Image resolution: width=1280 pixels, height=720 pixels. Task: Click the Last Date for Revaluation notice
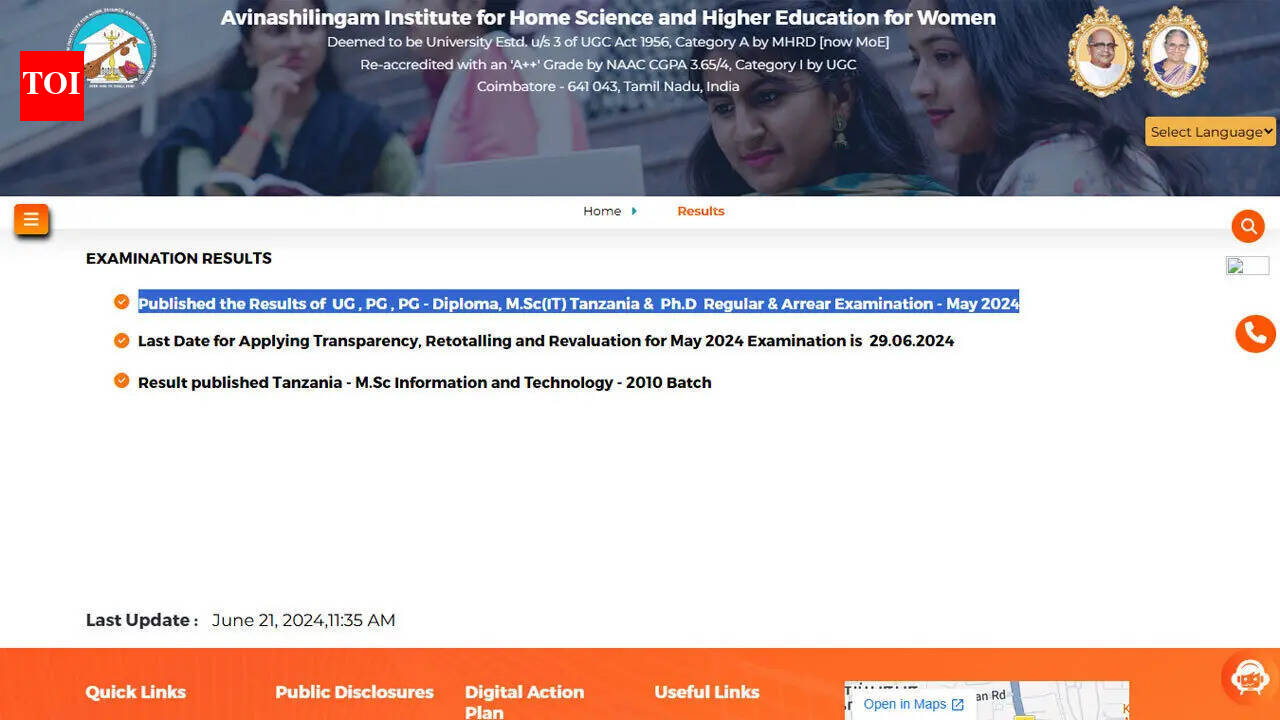546,341
